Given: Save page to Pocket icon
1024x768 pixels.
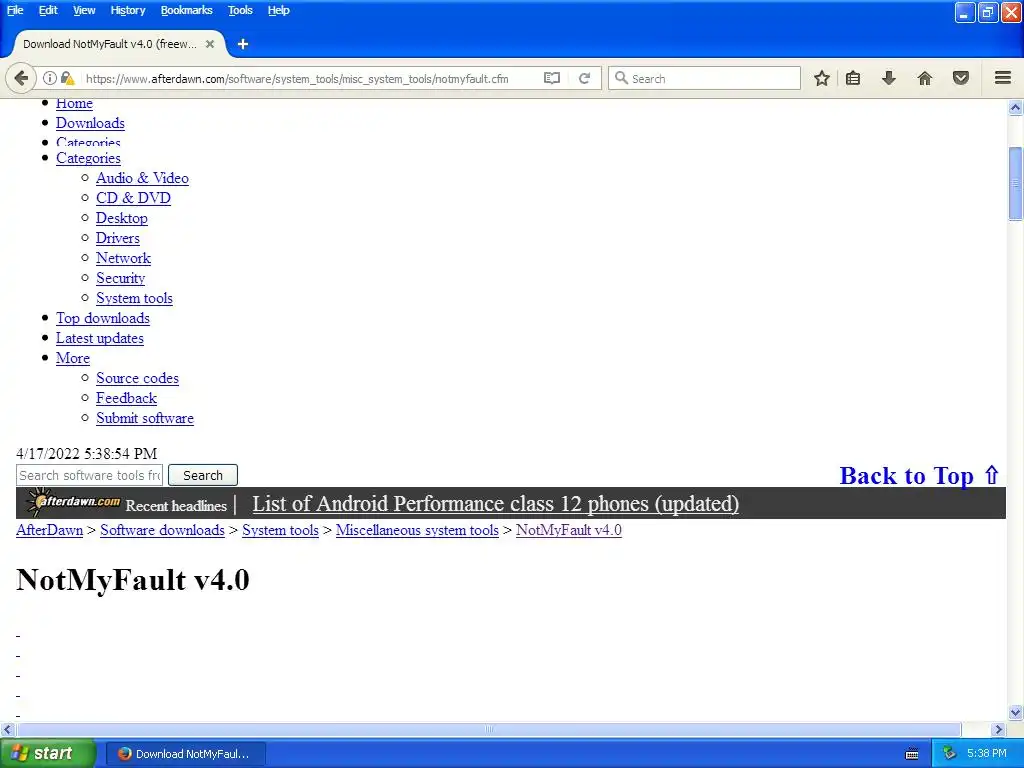Looking at the screenshot, I should click(961, 78).
